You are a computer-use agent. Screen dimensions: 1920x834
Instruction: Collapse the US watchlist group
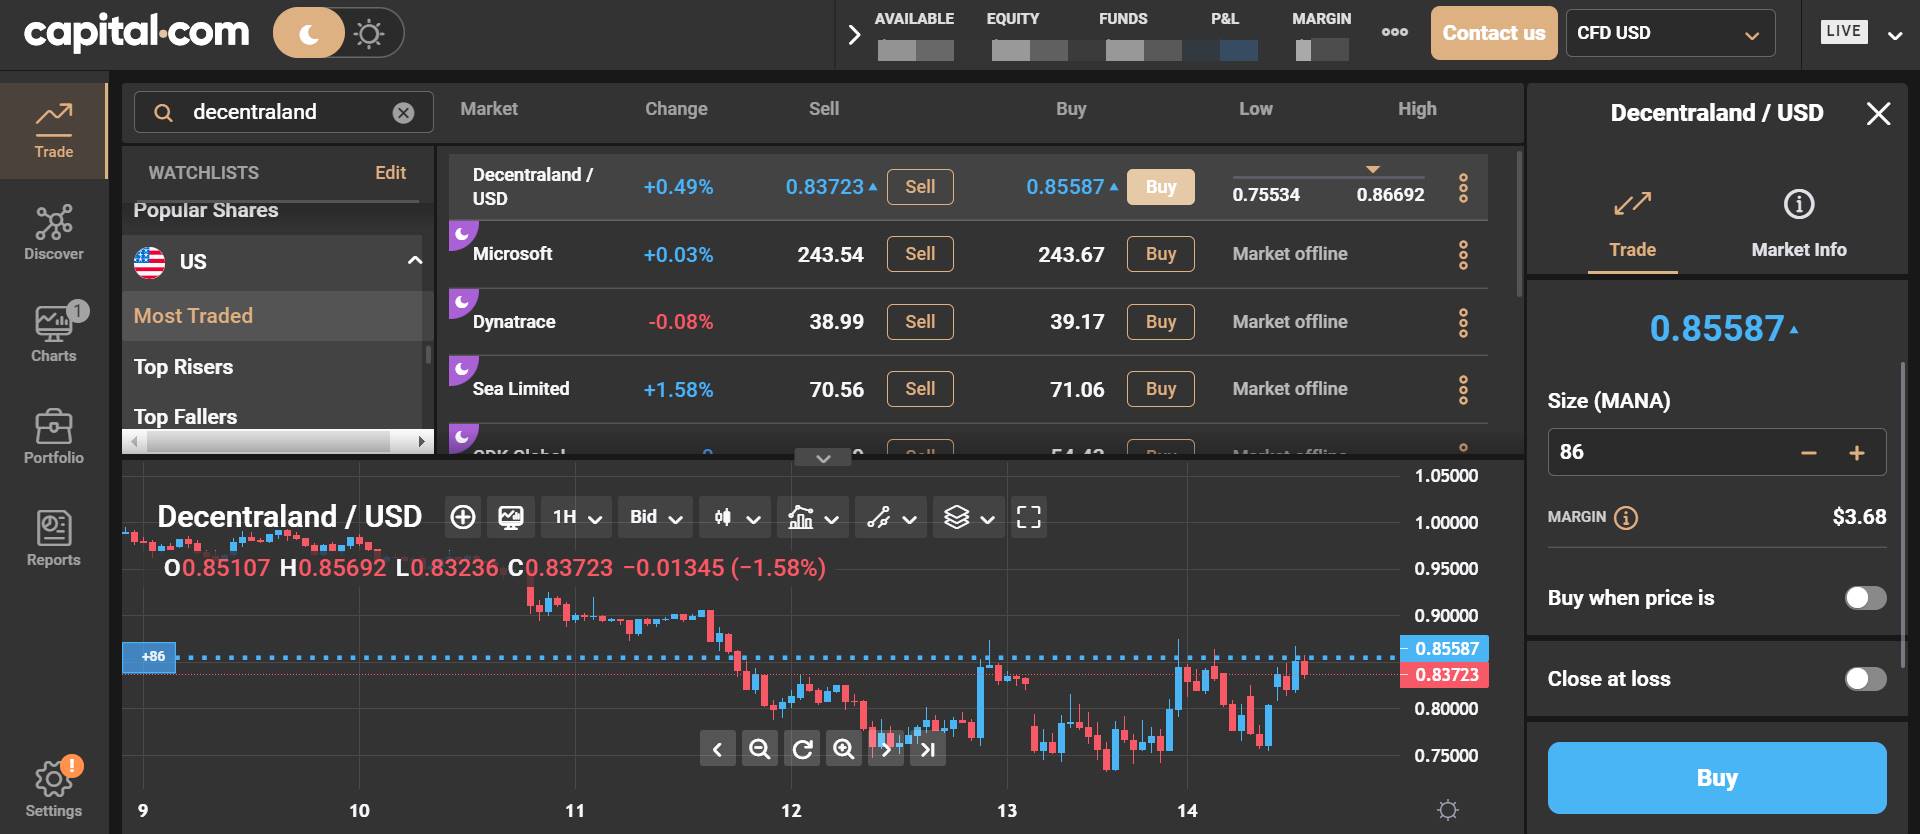[414, 261]
